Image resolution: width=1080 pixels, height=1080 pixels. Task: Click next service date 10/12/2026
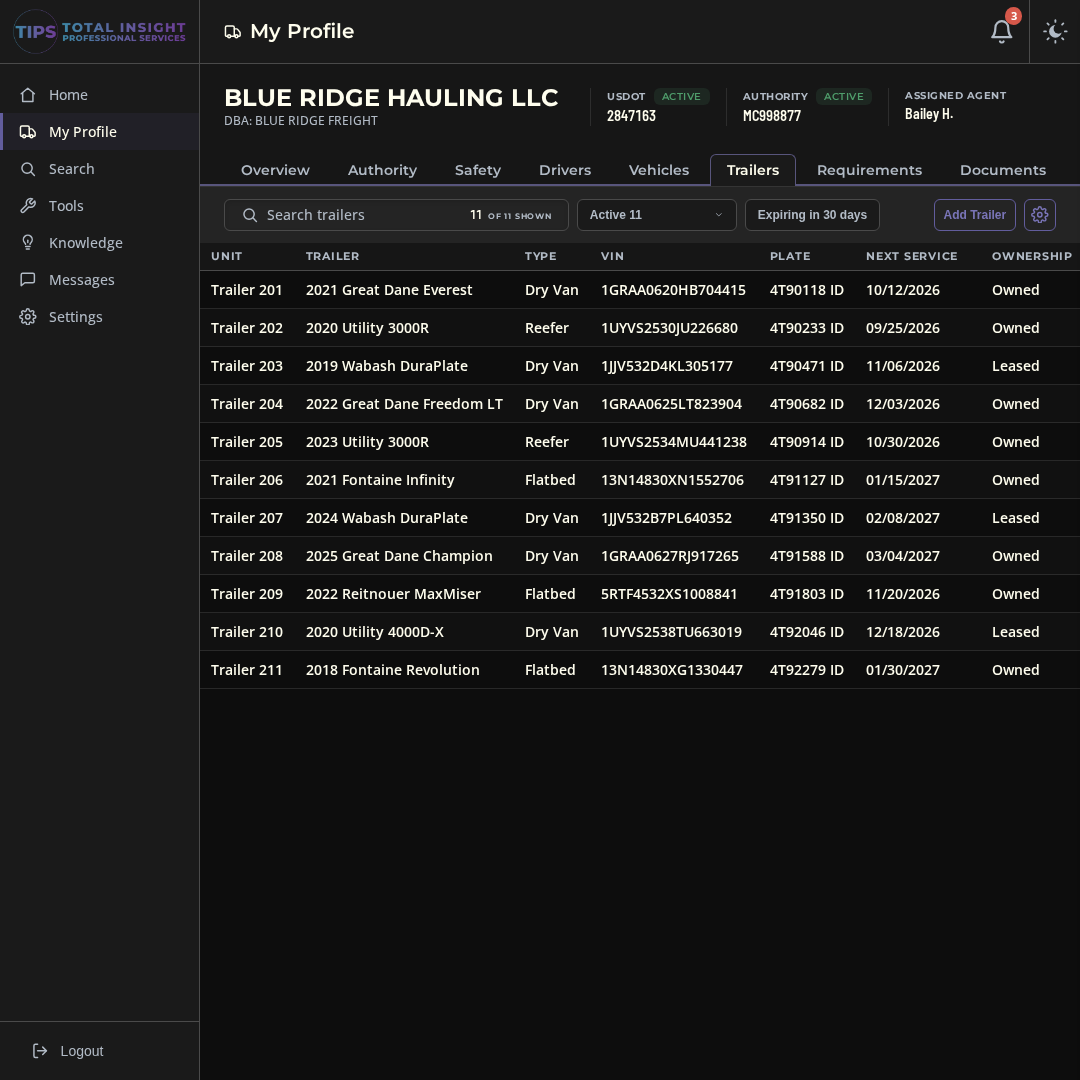[x=902, y=290]
